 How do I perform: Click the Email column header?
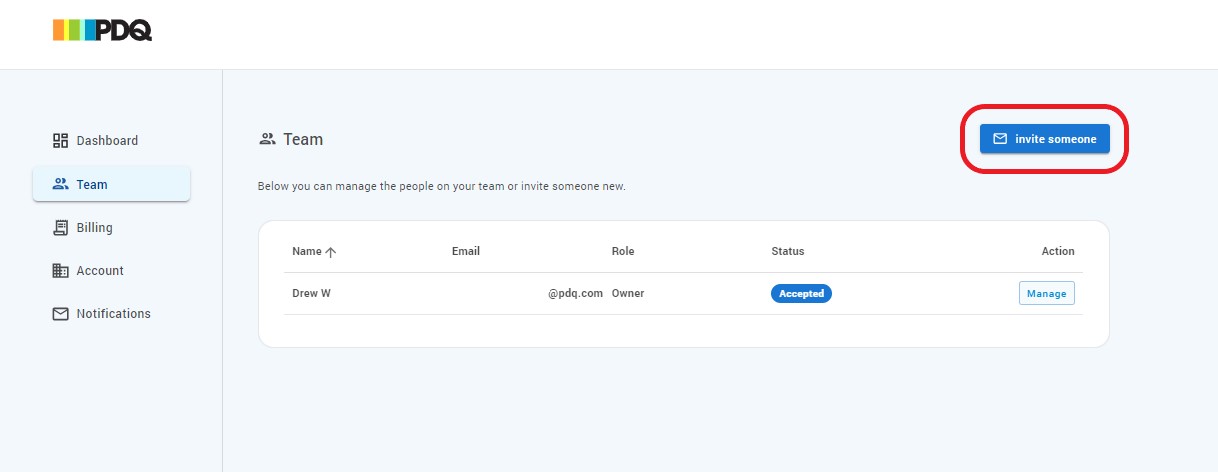coord(466,251)
